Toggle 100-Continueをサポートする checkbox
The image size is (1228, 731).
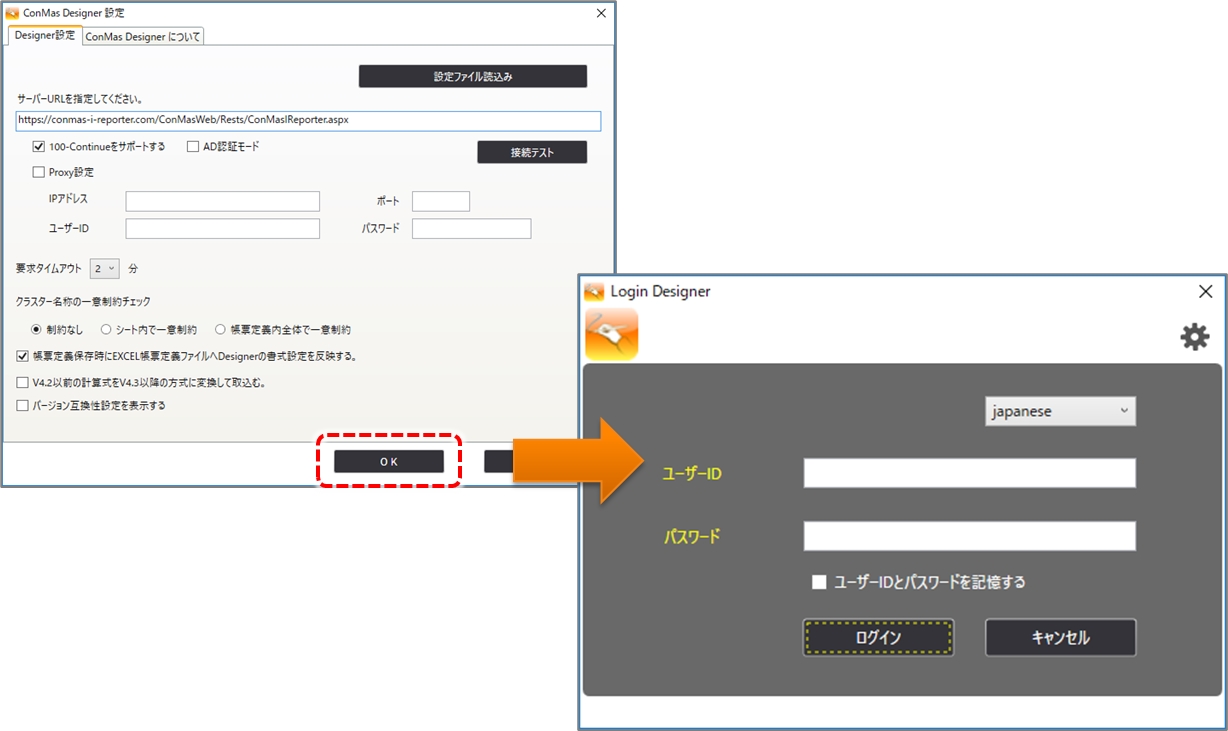[x=39, y=147]
